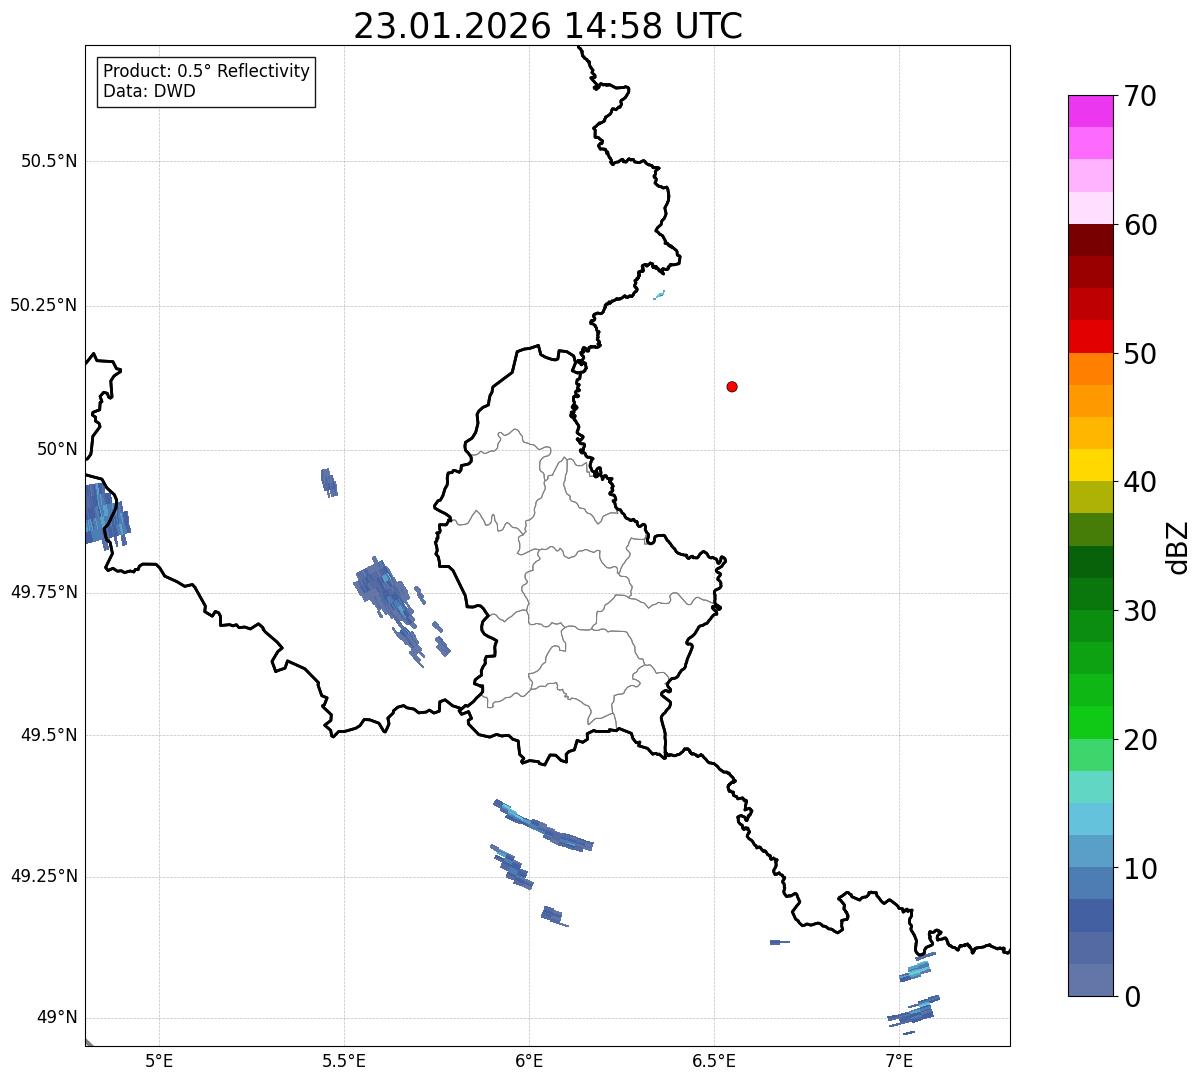
Task: Click the turquoise swatch near 17 dBZ
Action: click(x=1090, y=787)
